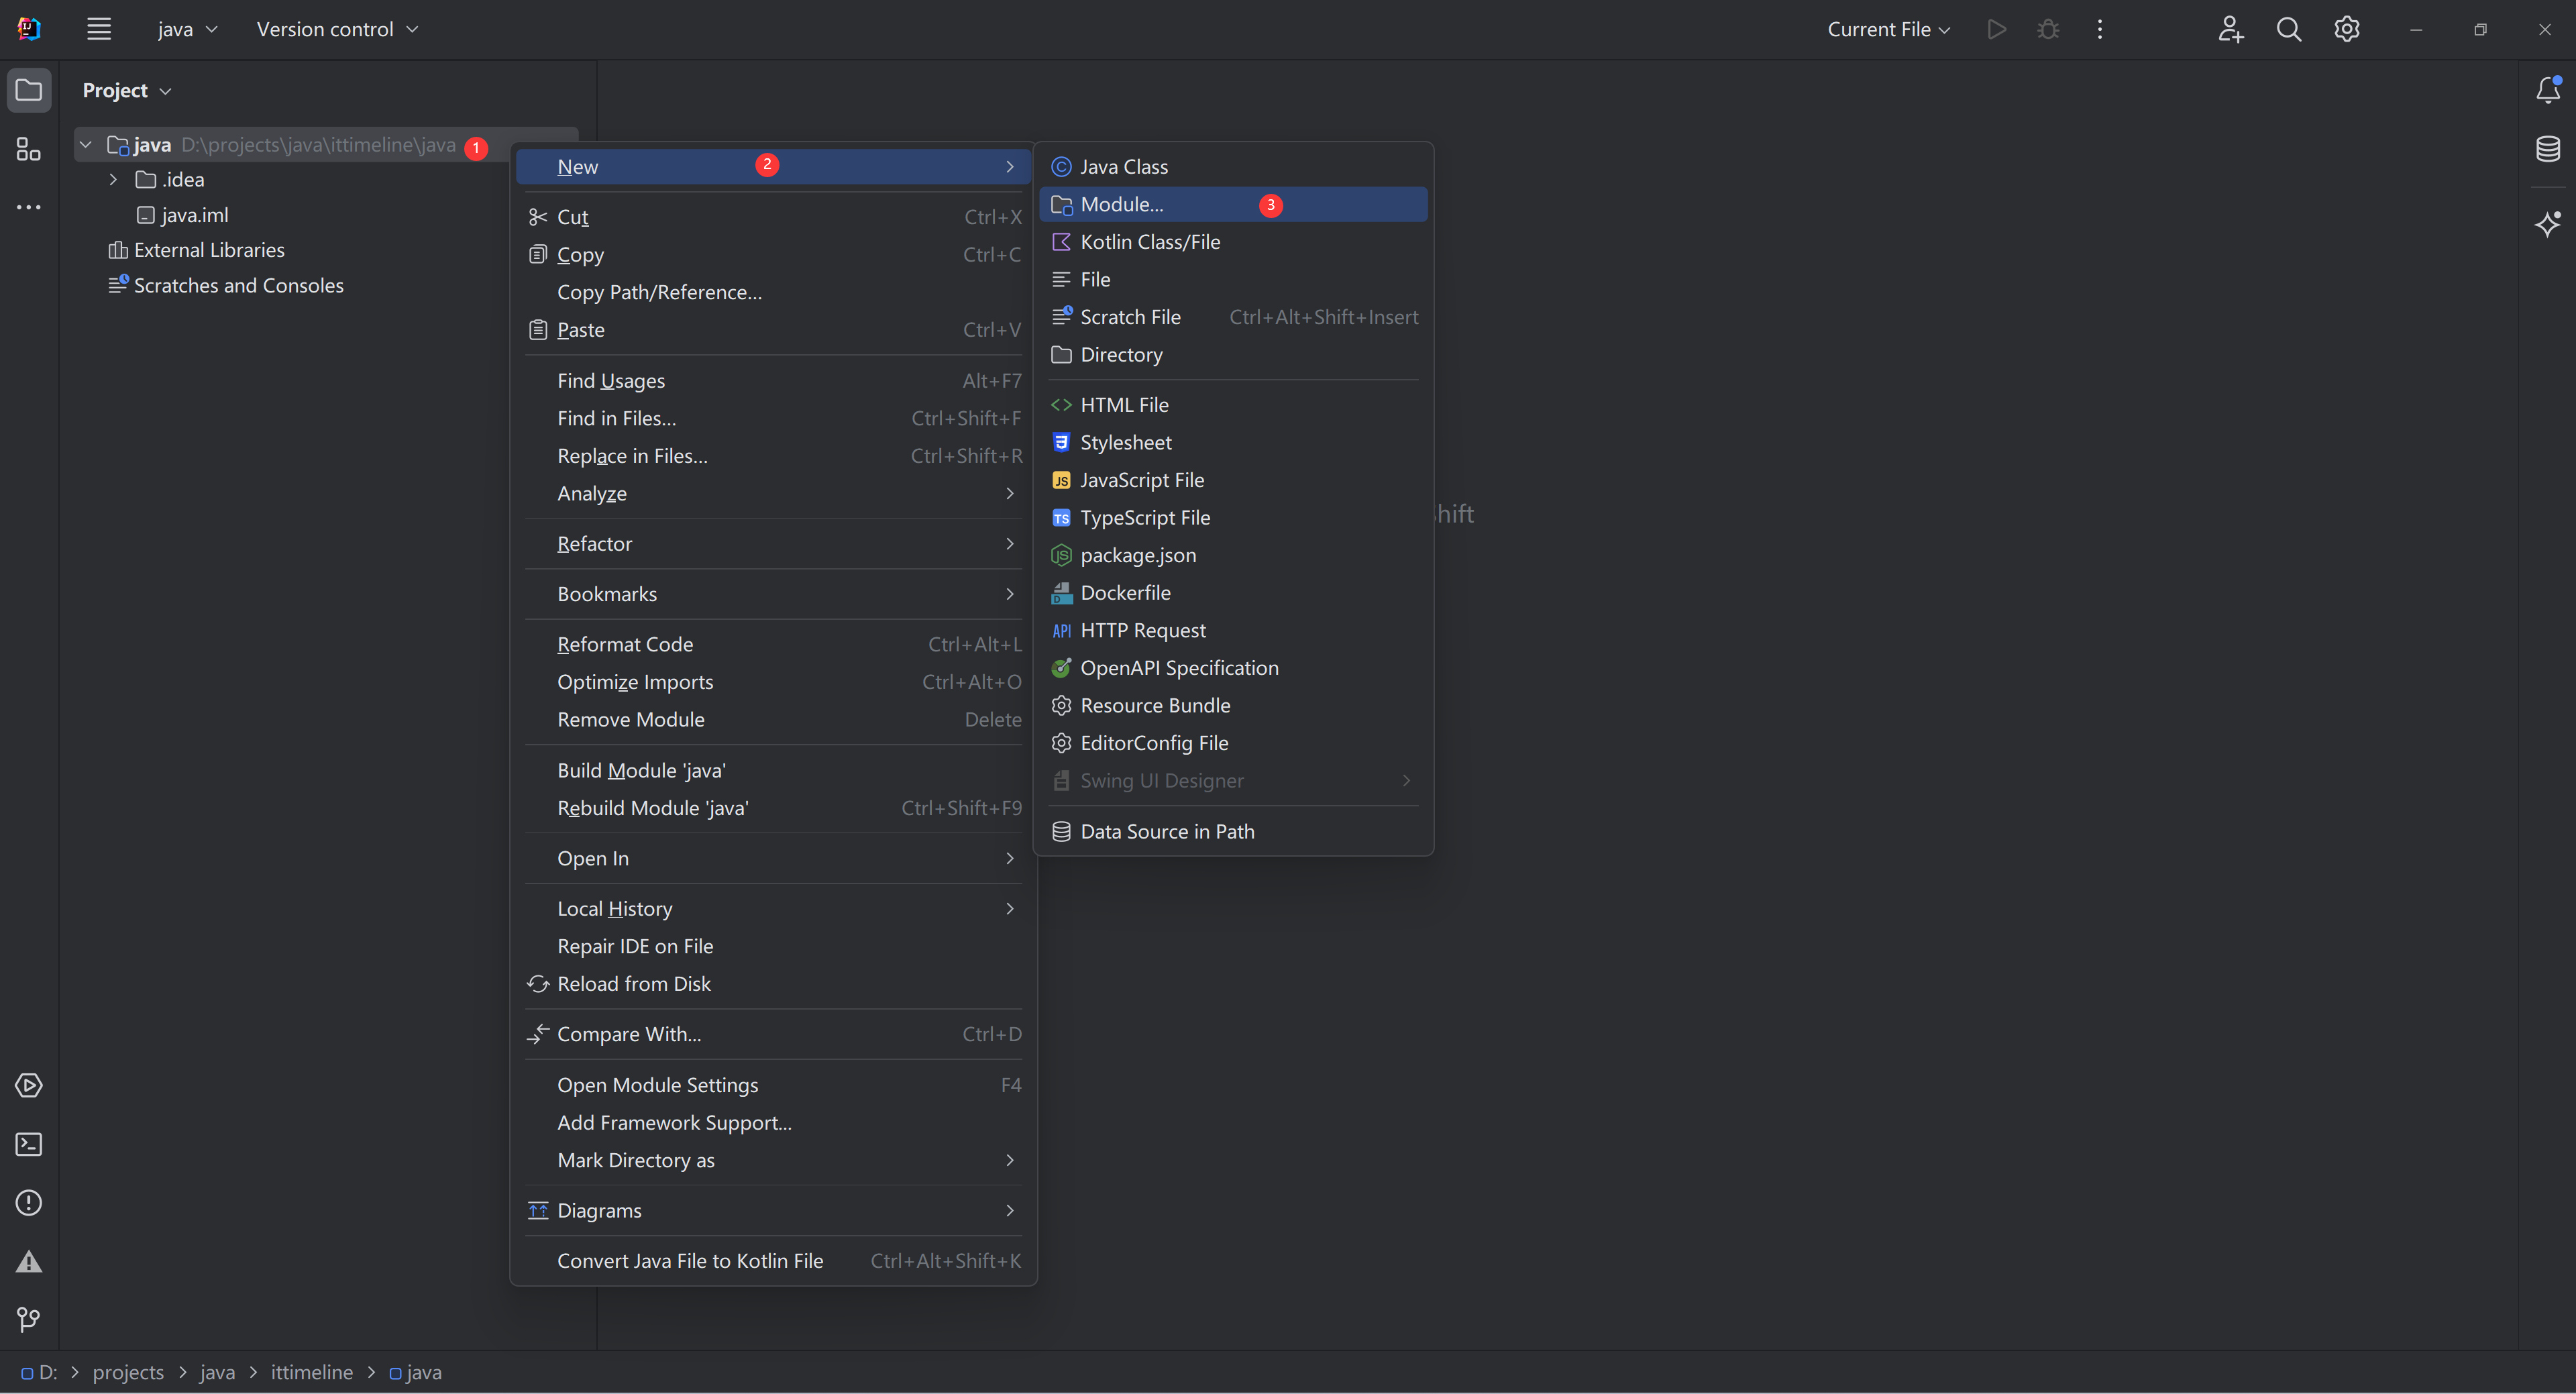This screenshot has height=1394, width=2576.
Task: Open the java project dropdown
Action: point(187,29)
